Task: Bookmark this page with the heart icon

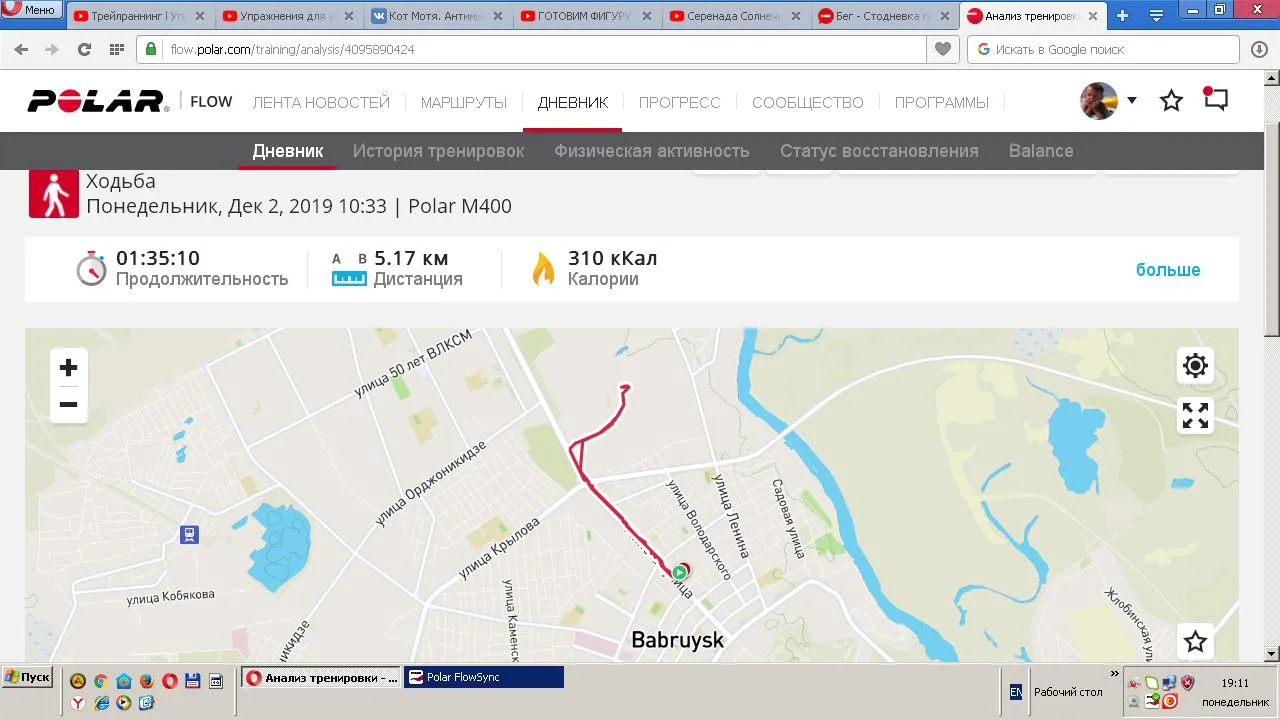Action: click(941, 49)
